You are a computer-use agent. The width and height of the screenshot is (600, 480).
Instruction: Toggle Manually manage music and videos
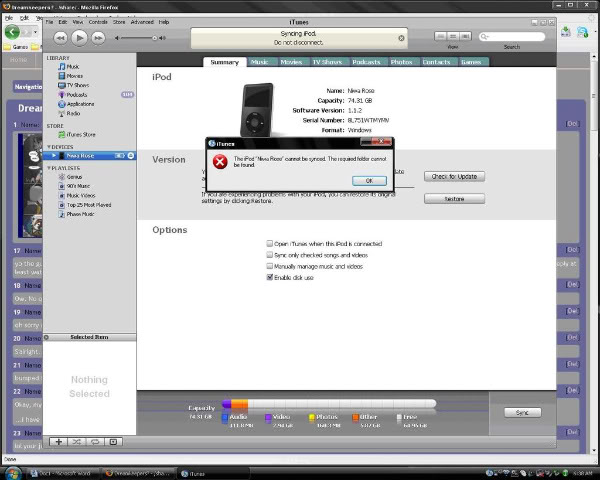[269, 266]
